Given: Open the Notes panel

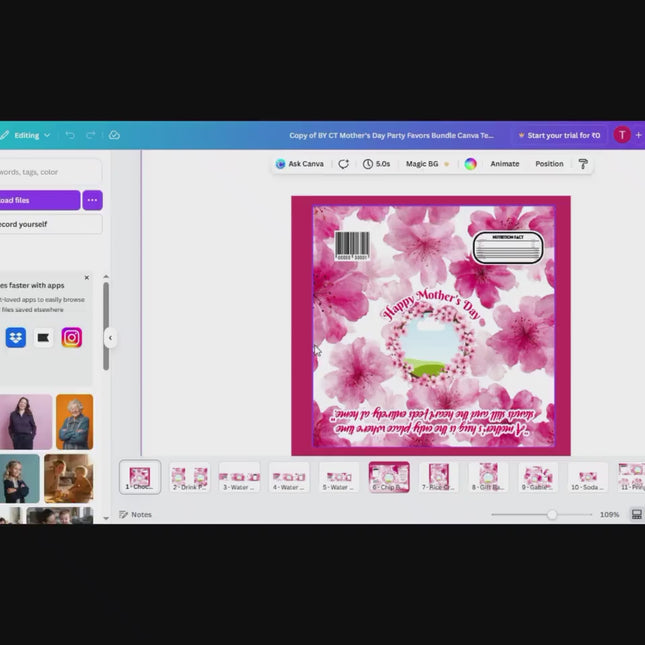Looking at the screenshot, I should coord(136,514).
